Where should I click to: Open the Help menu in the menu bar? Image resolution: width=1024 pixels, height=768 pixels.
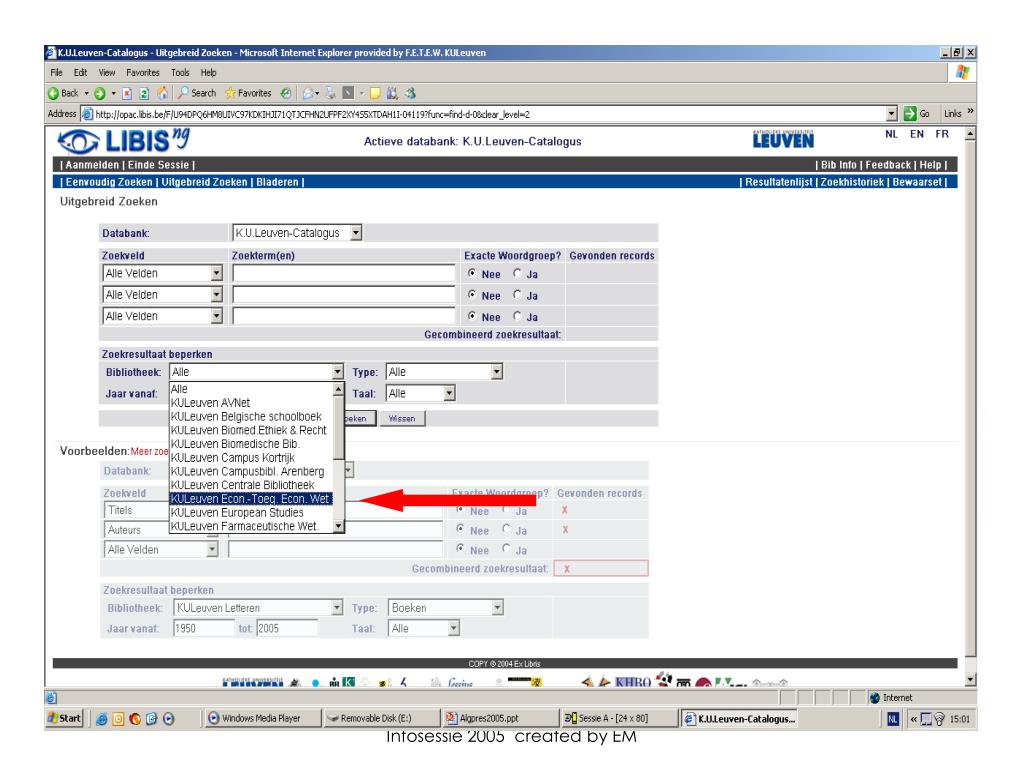click(x=208, y=72)
